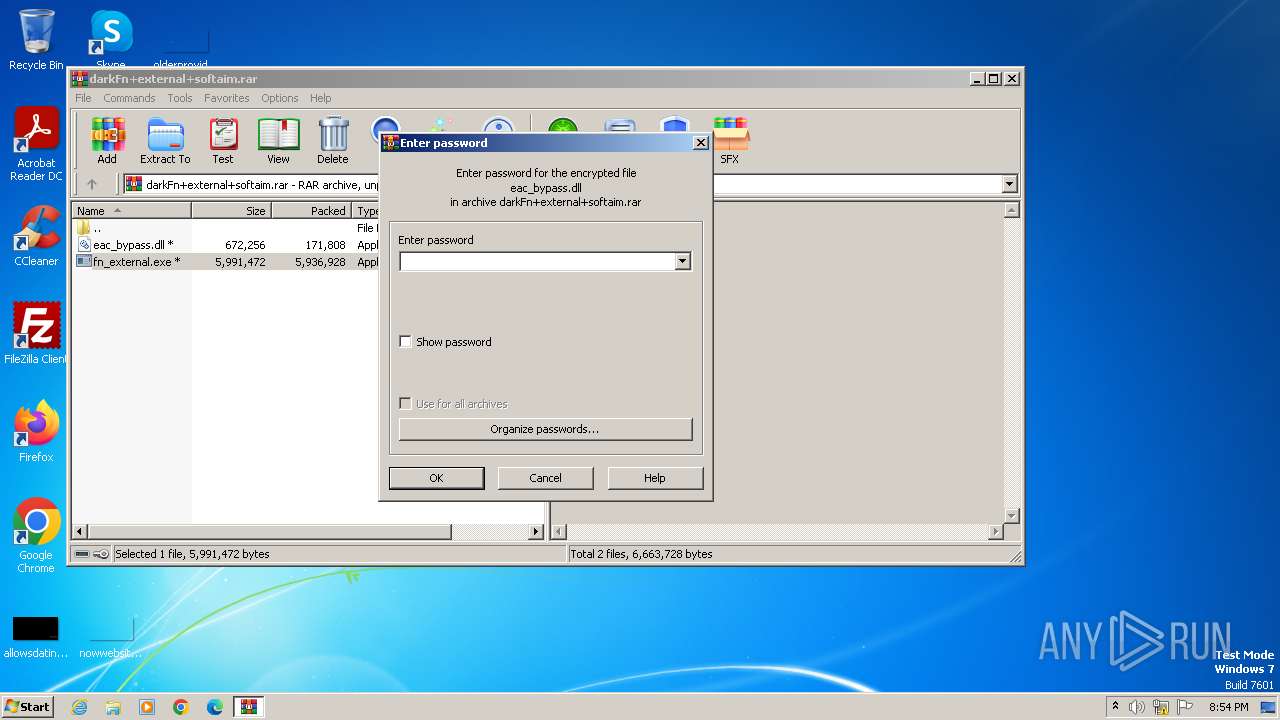Viewport: 1280px width, 720px height.
Task: Open Microsoft Edge from the taskbar
Action: pos(215,707)
